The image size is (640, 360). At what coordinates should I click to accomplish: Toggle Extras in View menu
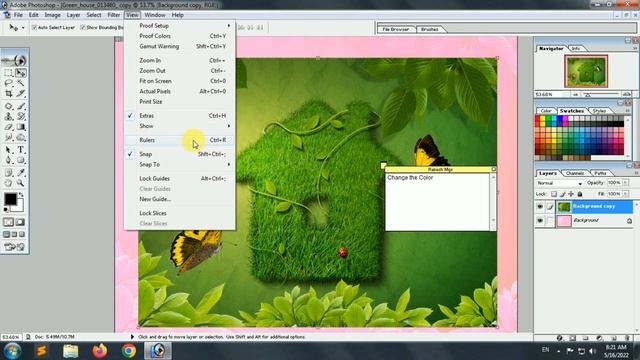click(x=180, y=116)
